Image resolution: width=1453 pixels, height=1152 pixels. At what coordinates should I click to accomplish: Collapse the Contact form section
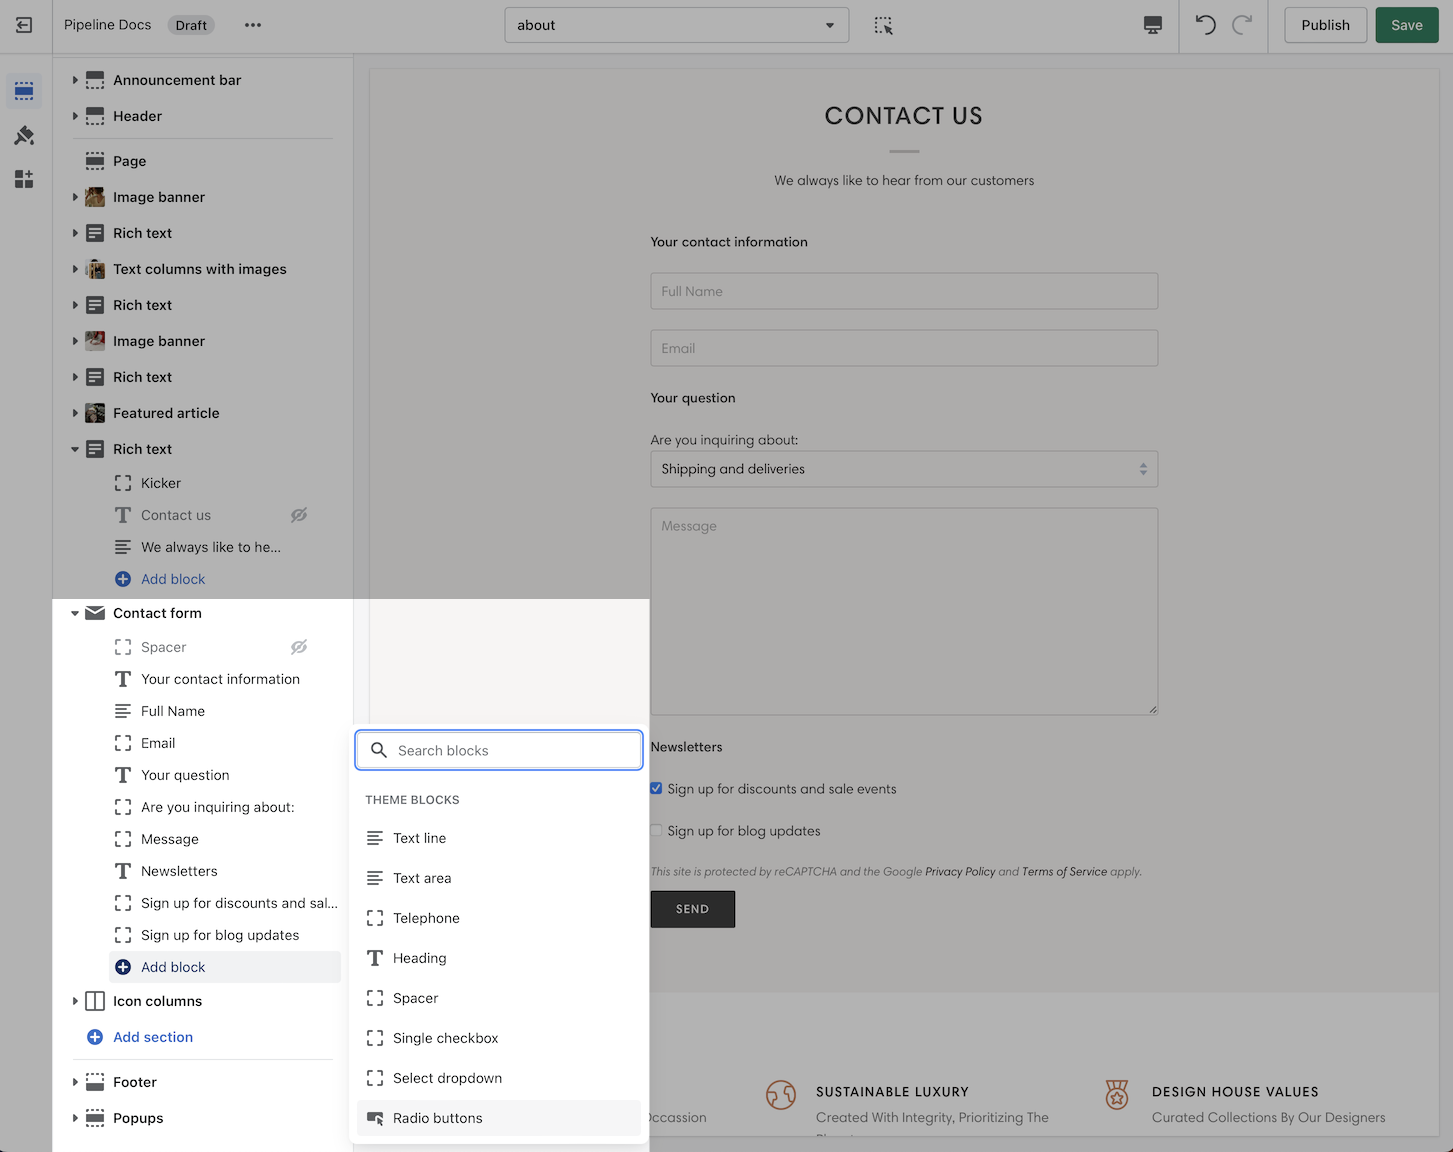point(75,613)
